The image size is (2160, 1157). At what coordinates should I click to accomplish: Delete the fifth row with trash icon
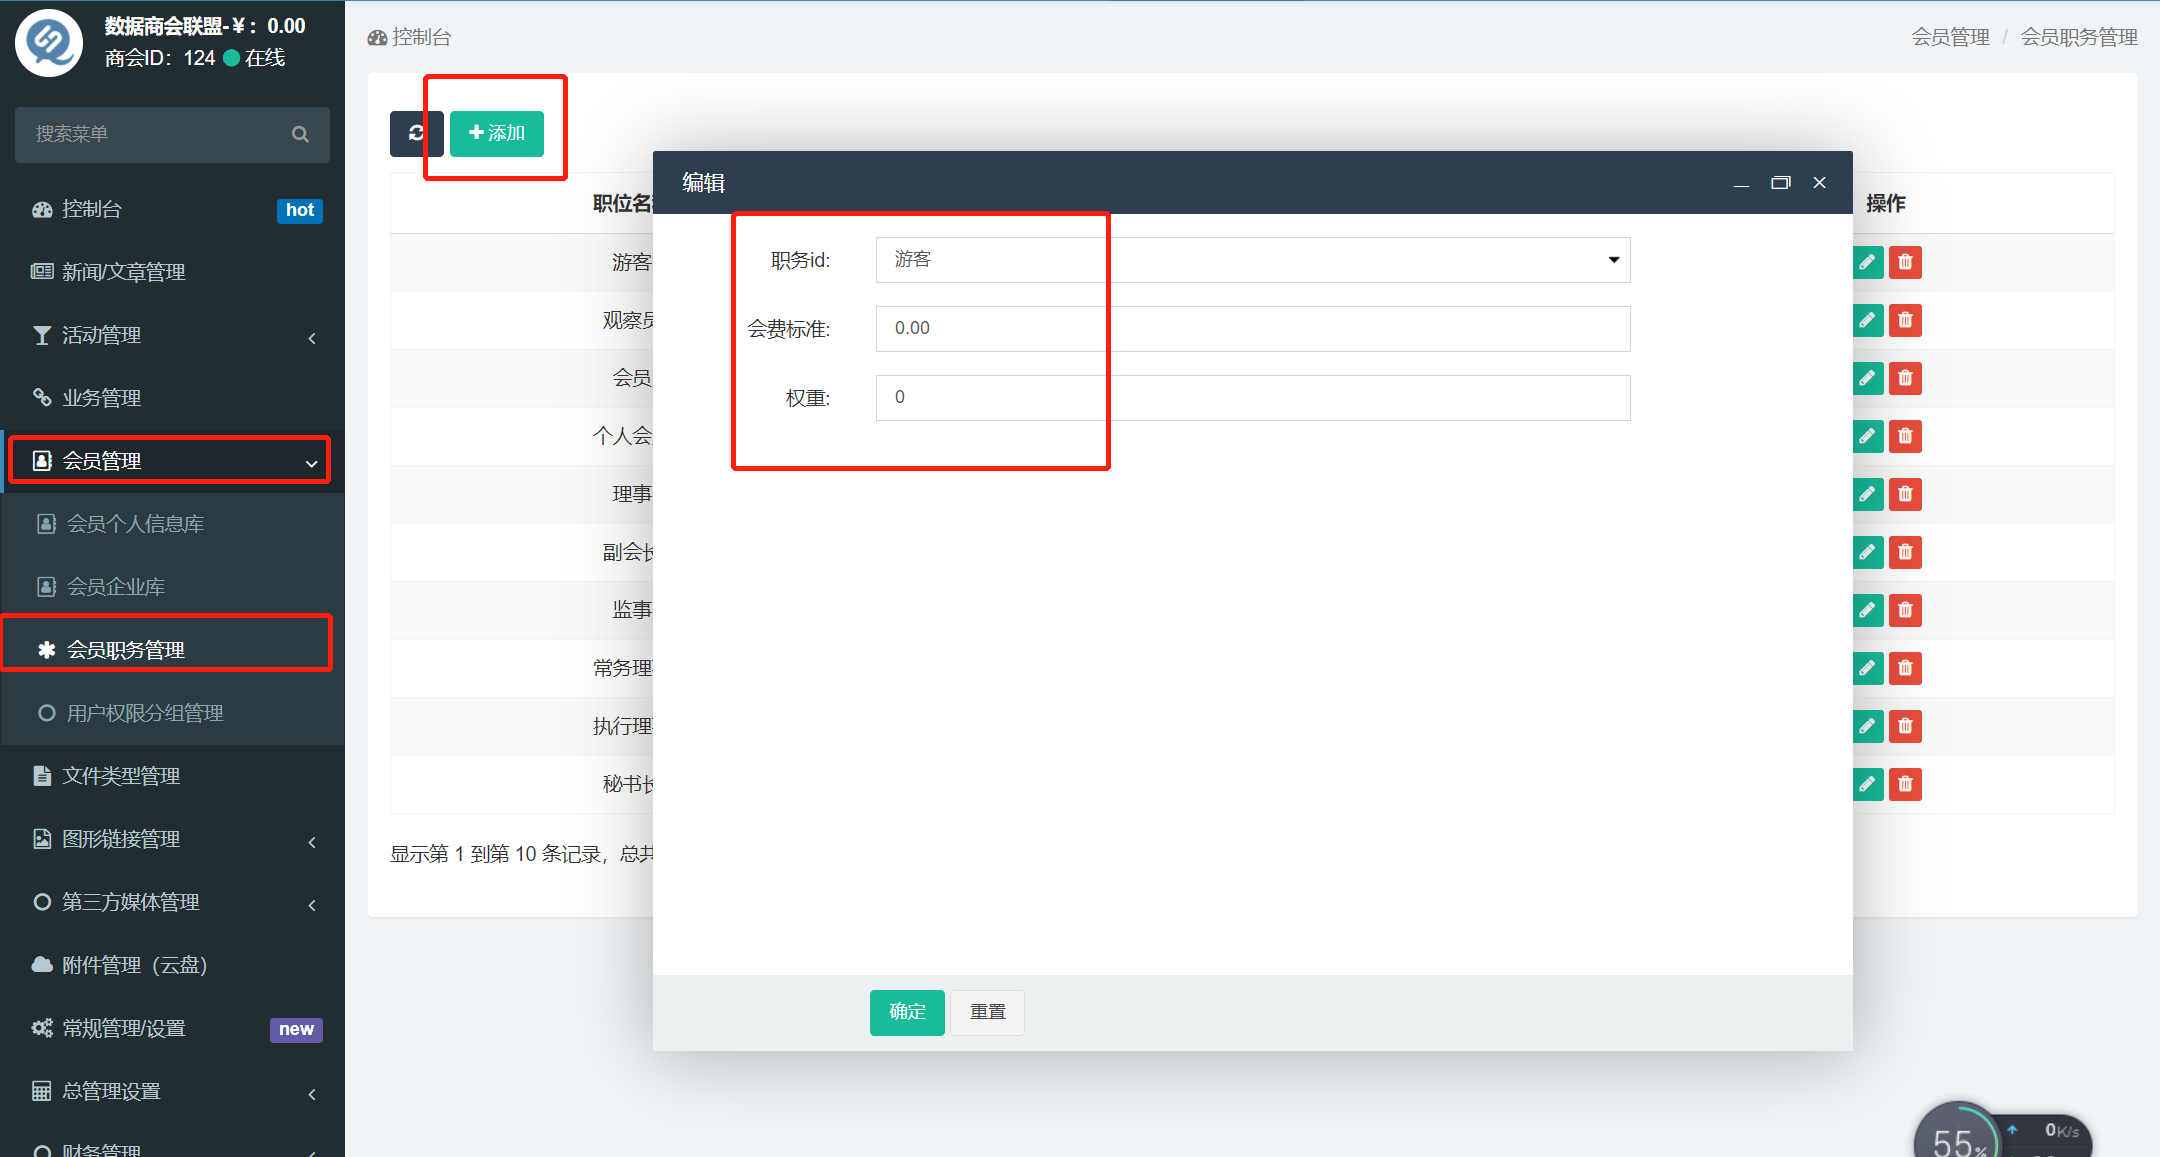pyautogui.click(x=1905, y=494)
